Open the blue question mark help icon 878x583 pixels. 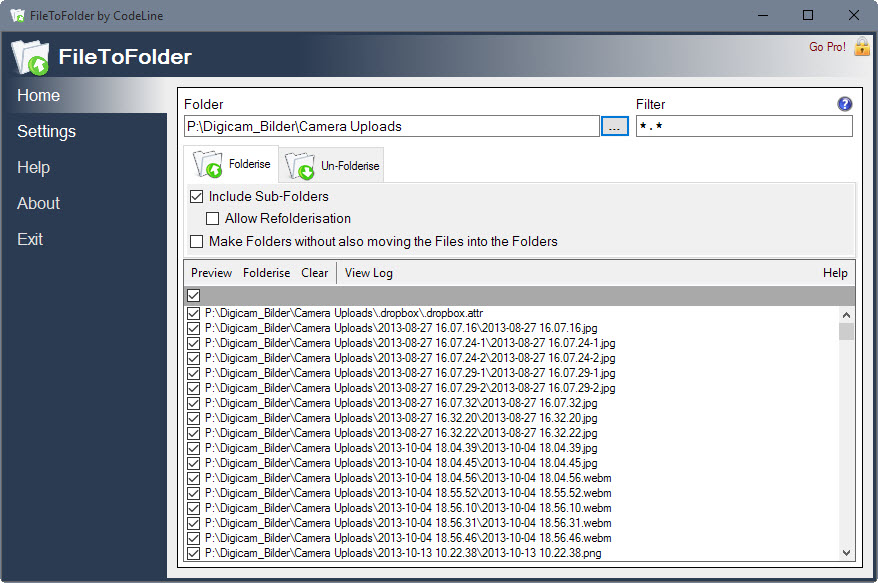[844, 104]
